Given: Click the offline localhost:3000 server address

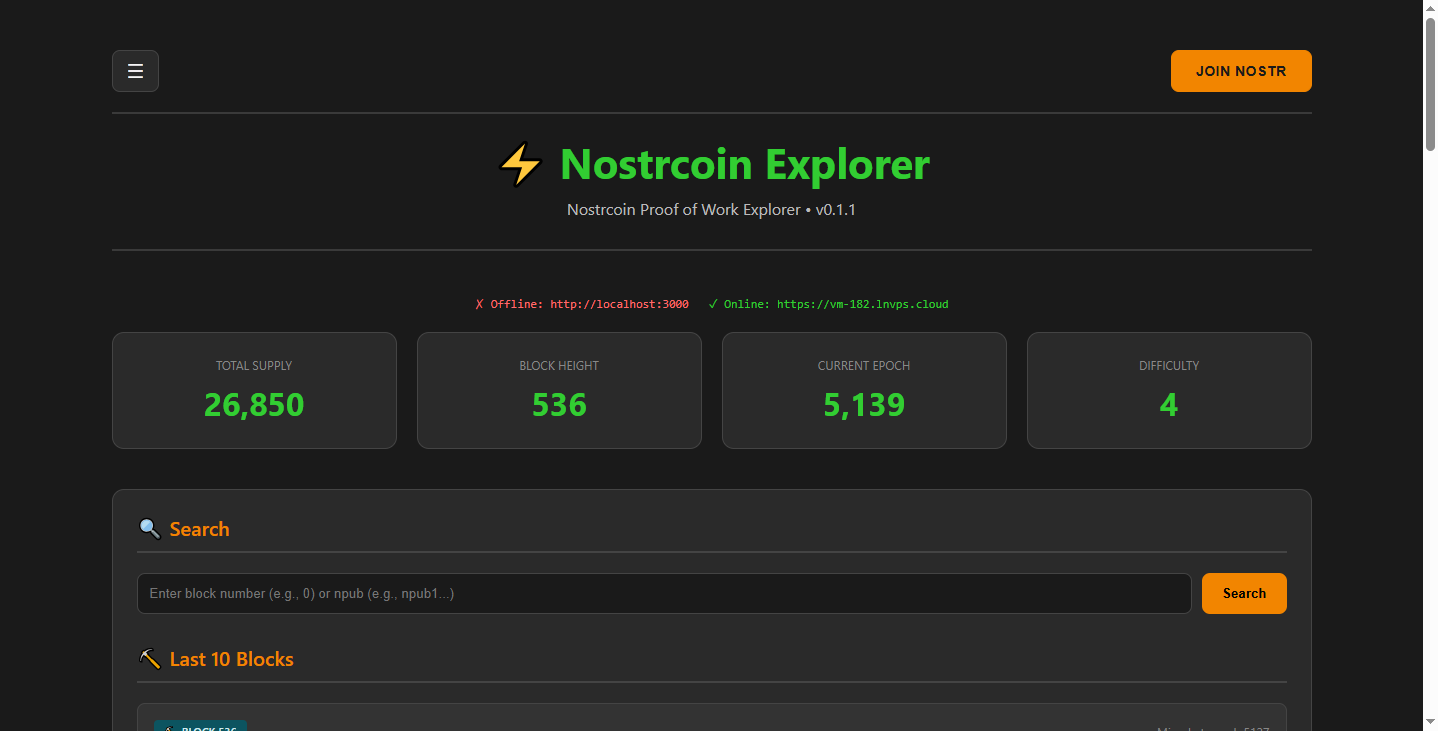Looking at the screenshot, I should 619,304.
